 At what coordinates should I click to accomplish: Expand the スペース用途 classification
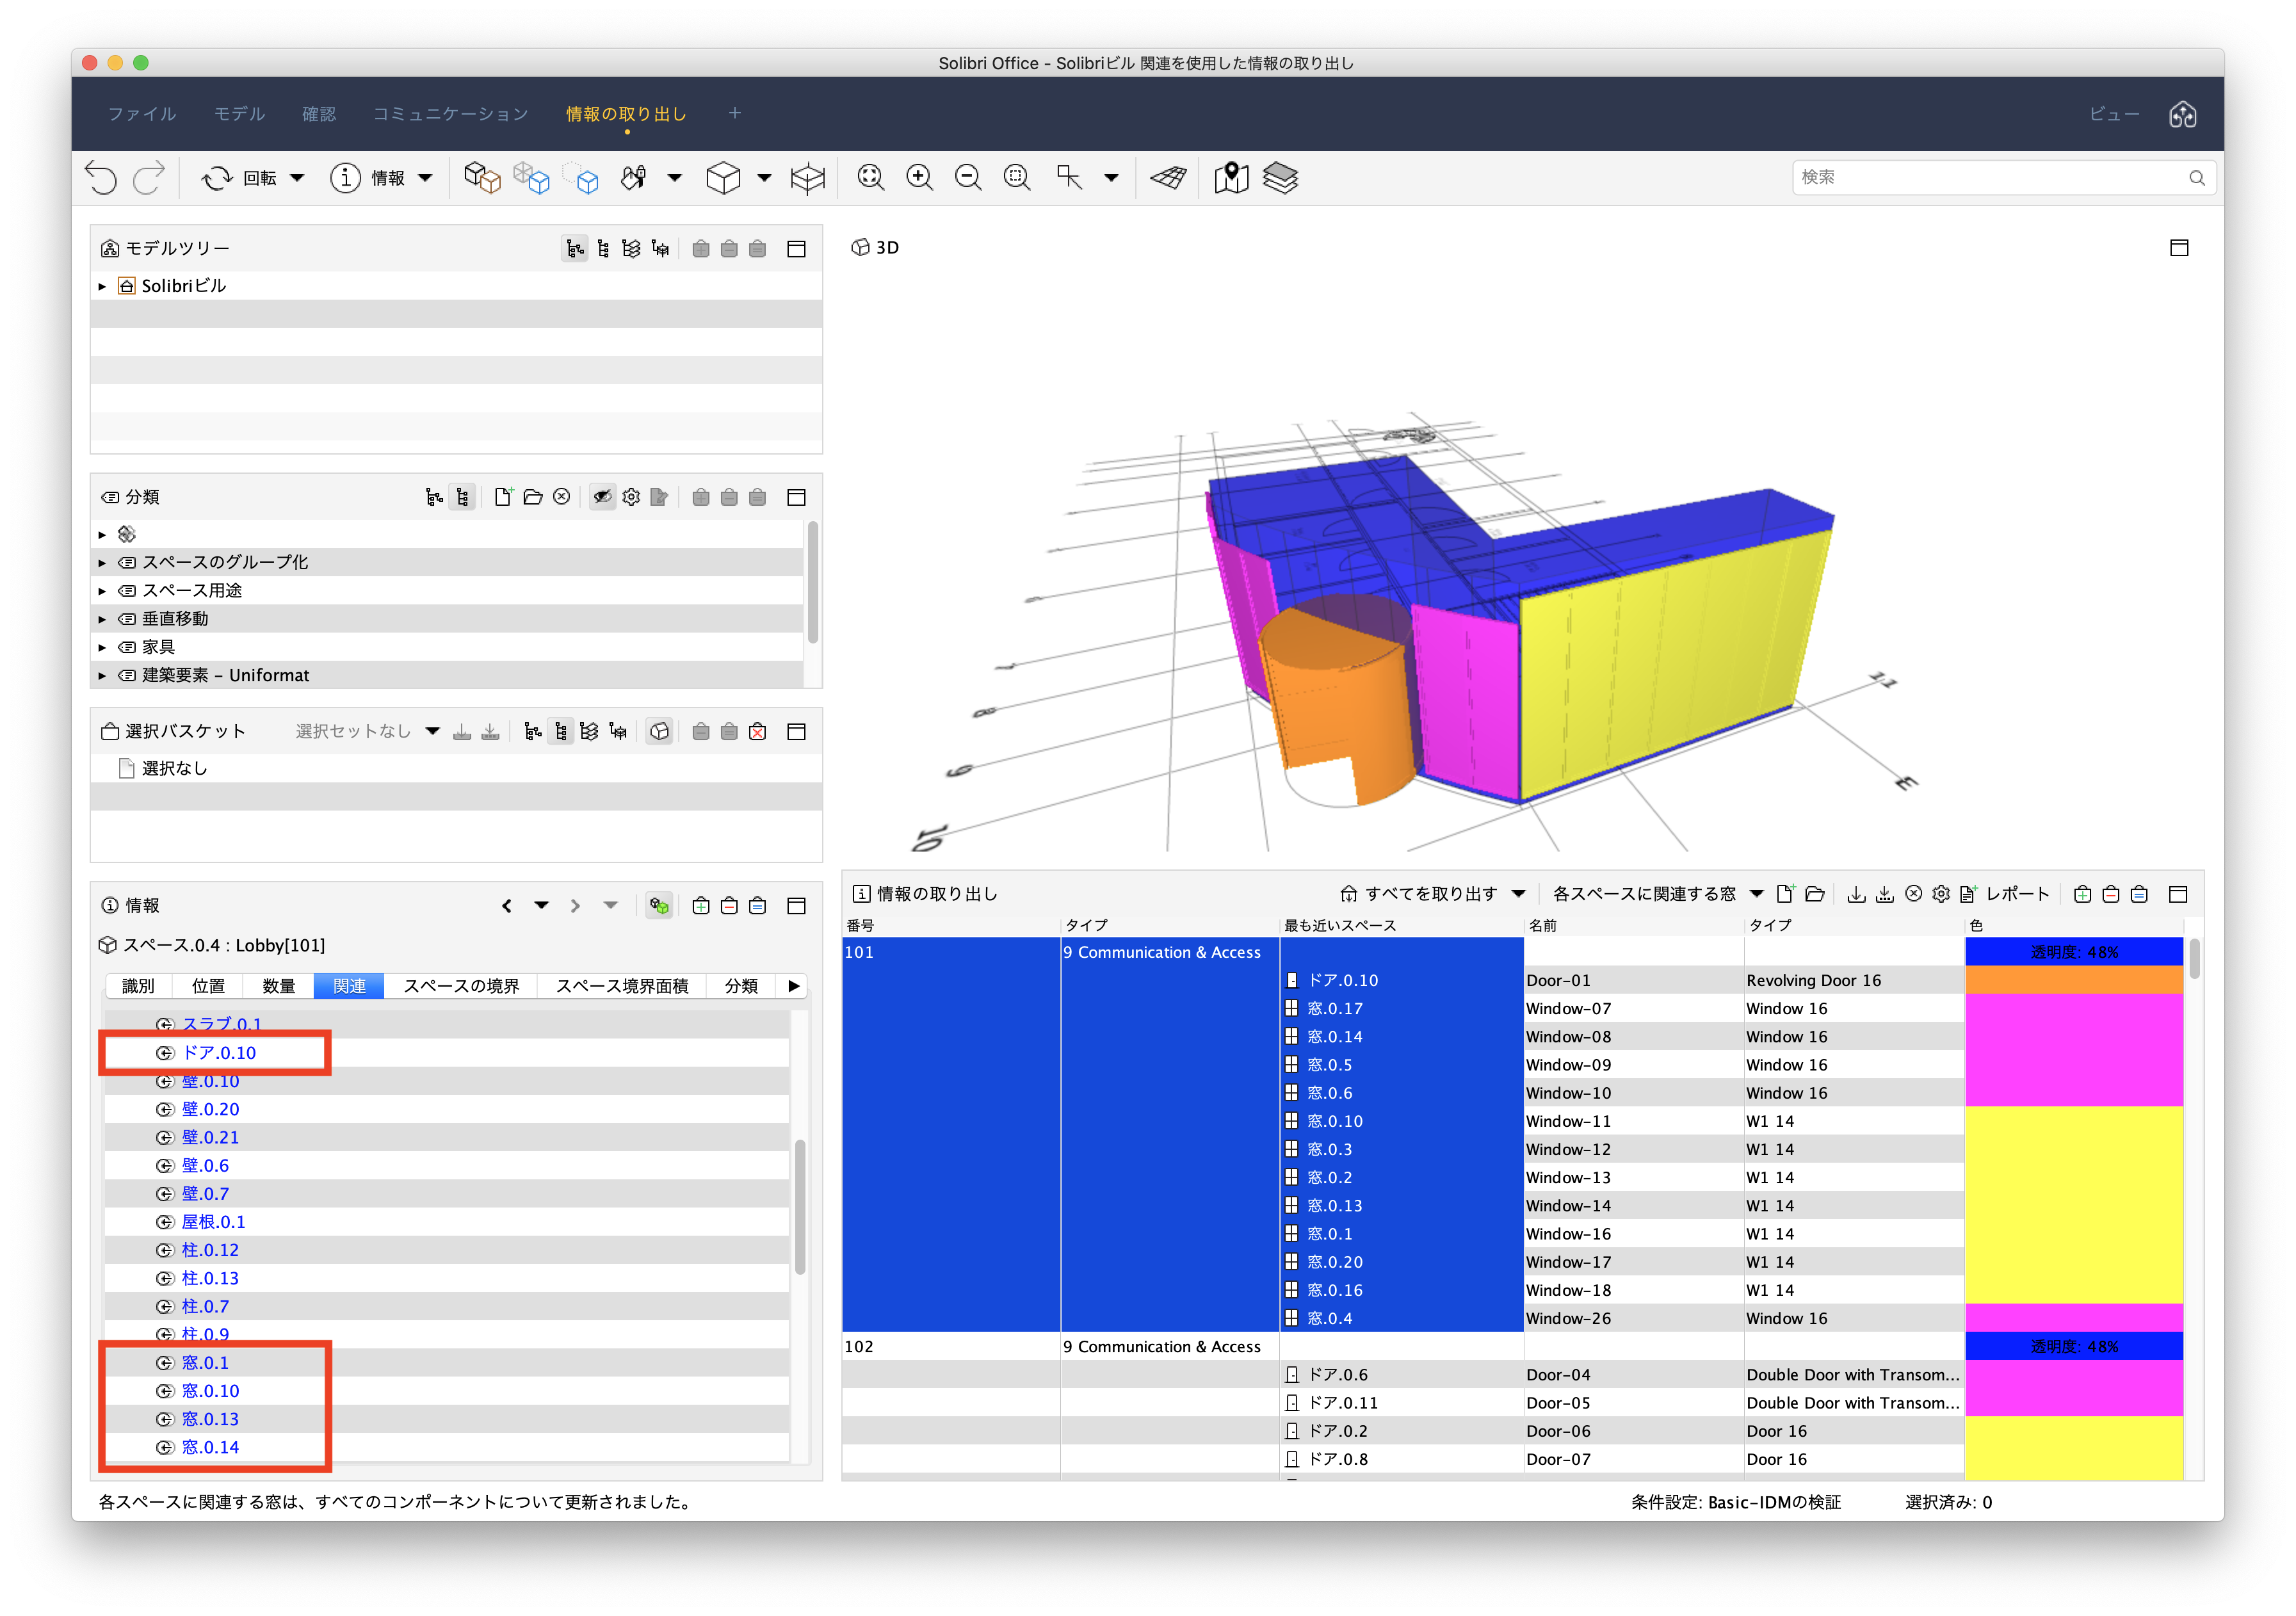pyautogui.click(x=102, y=591)
